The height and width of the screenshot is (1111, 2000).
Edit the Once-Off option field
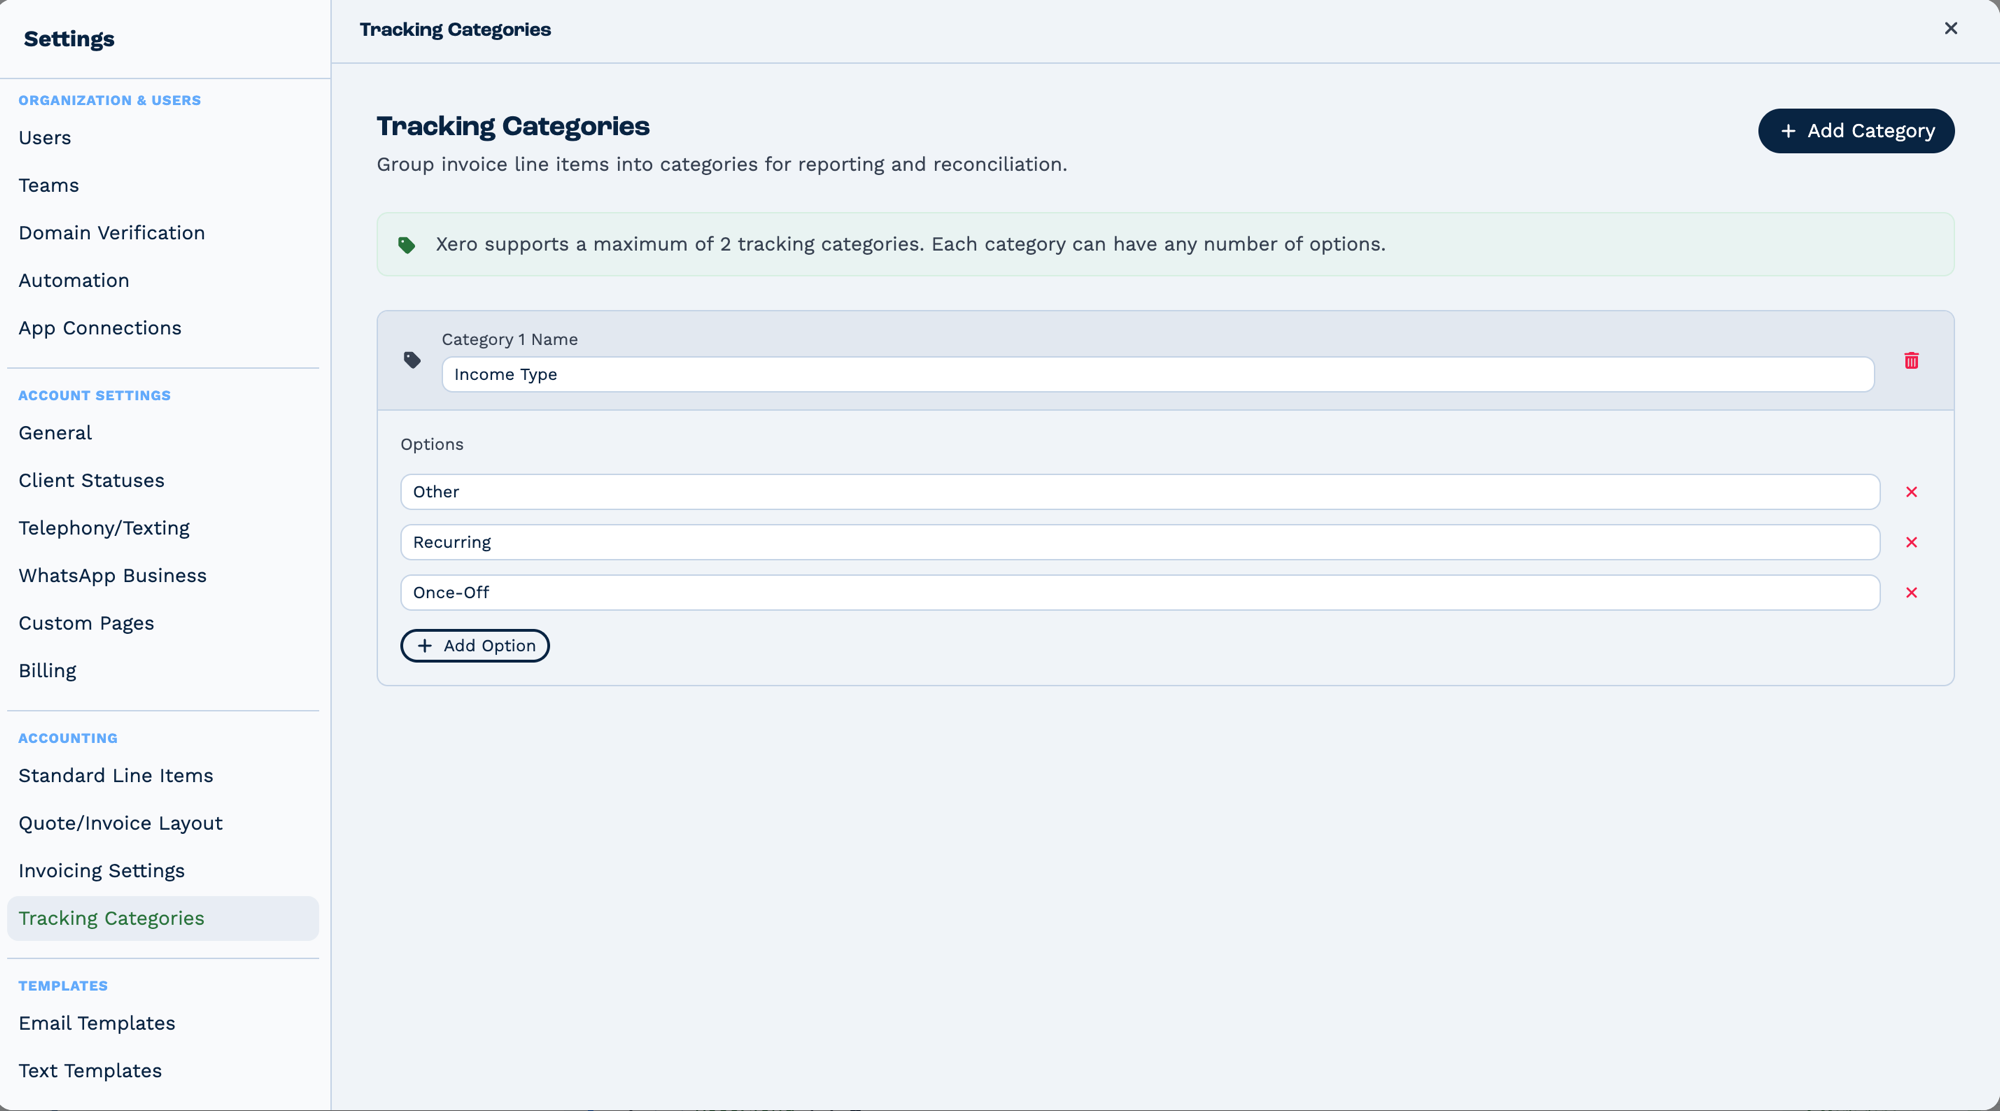tap(1140, 593)
